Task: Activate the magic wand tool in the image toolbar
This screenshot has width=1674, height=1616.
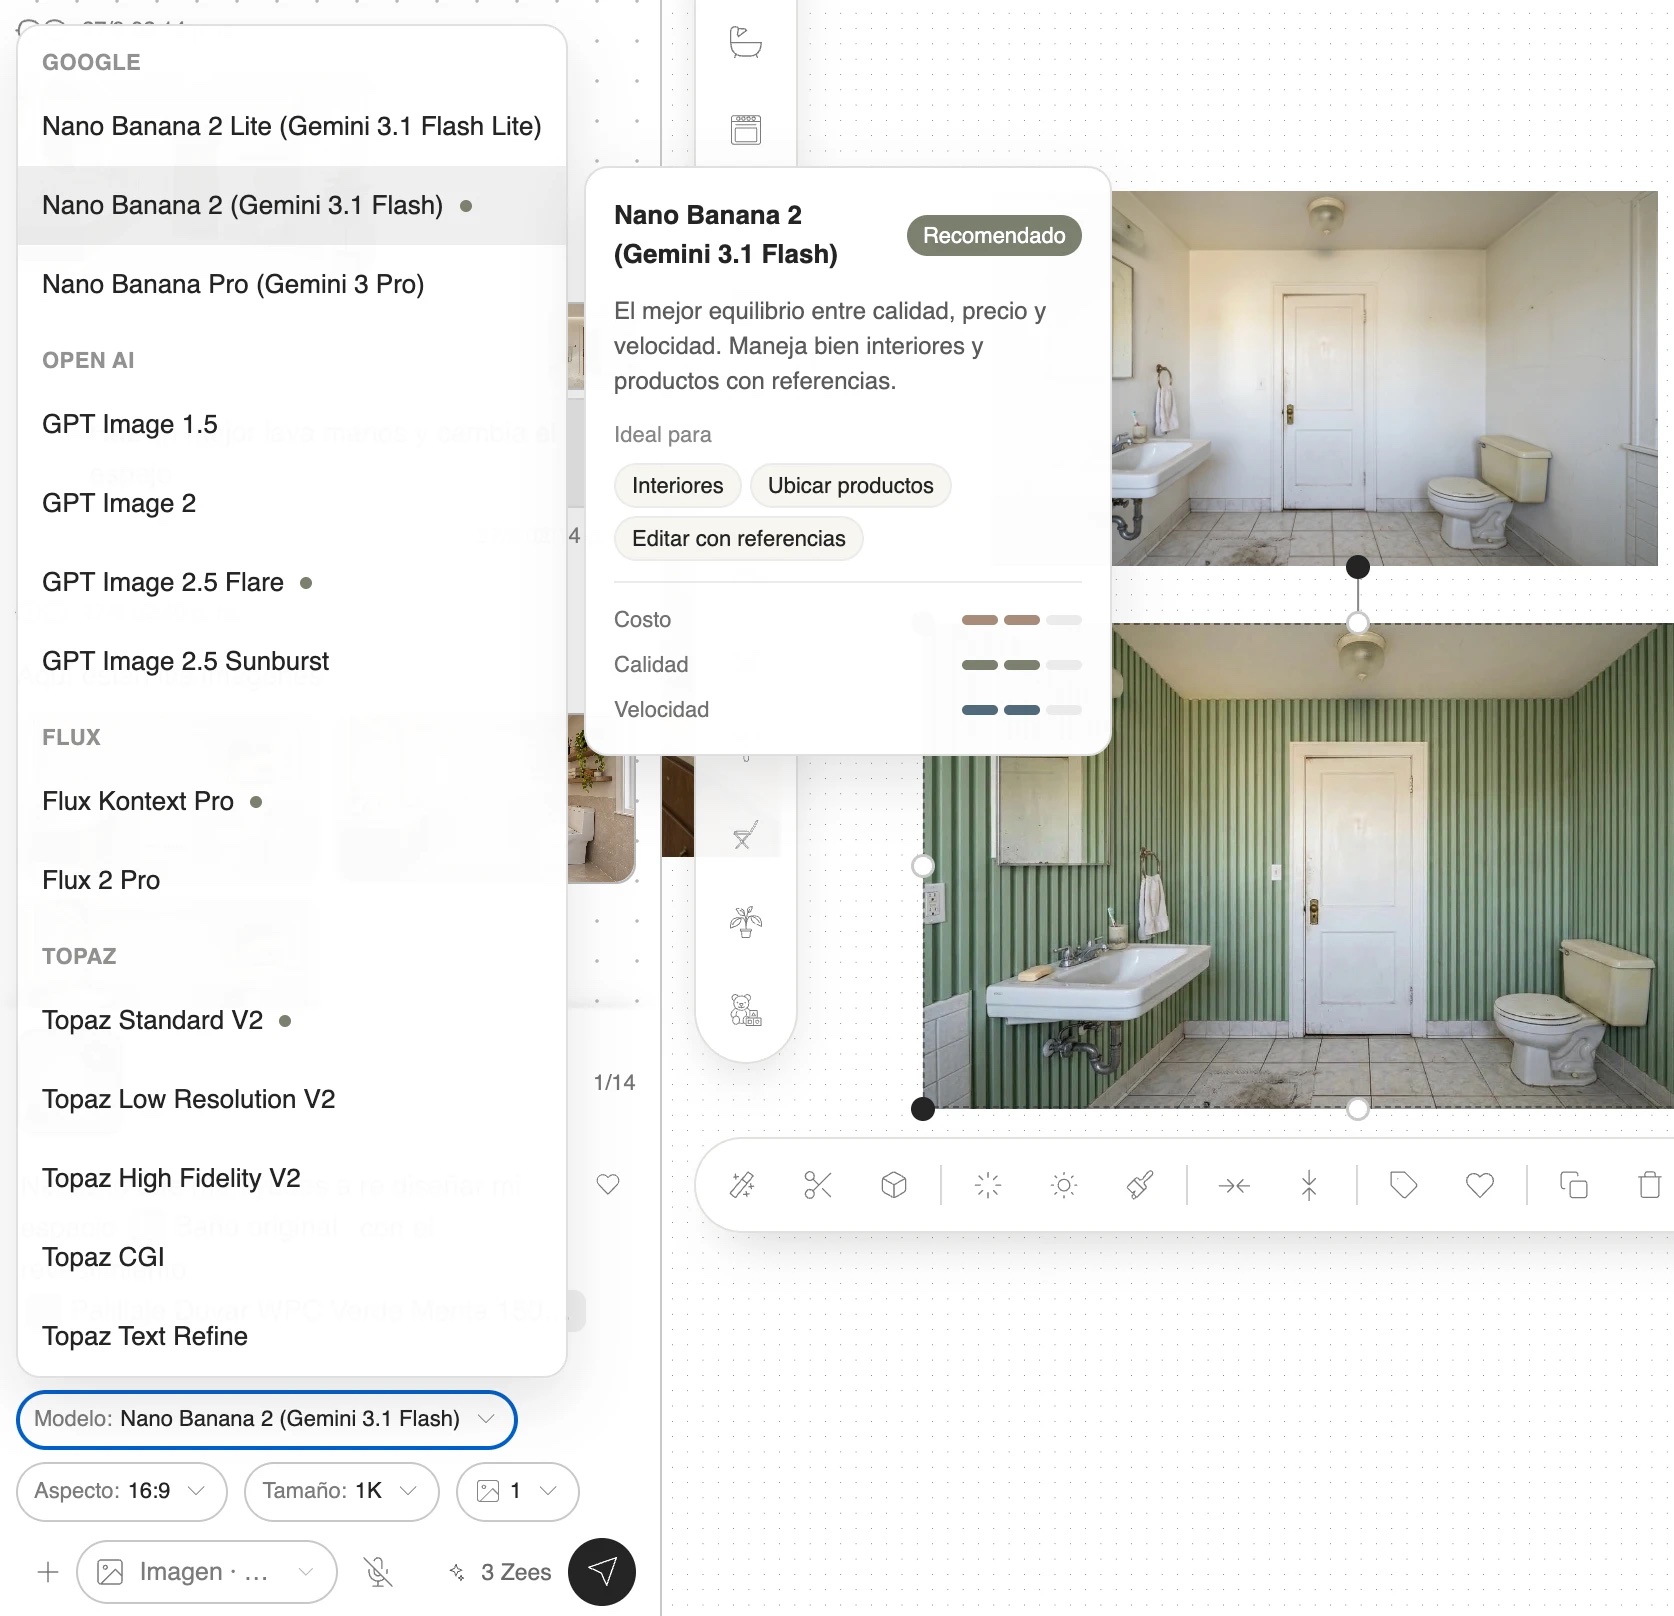Action: pos(742,1185)
